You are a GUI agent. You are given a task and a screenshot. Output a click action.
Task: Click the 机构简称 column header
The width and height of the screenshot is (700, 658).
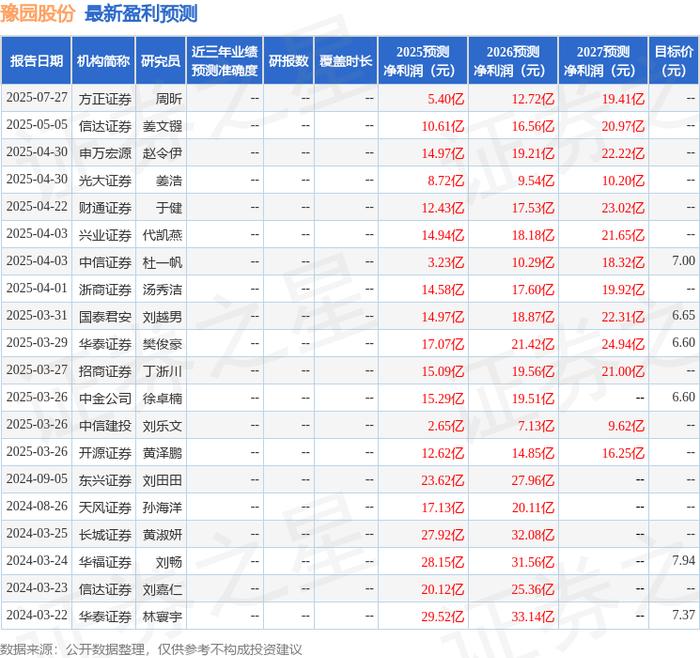pyautogui.click(x=103, y=61)
